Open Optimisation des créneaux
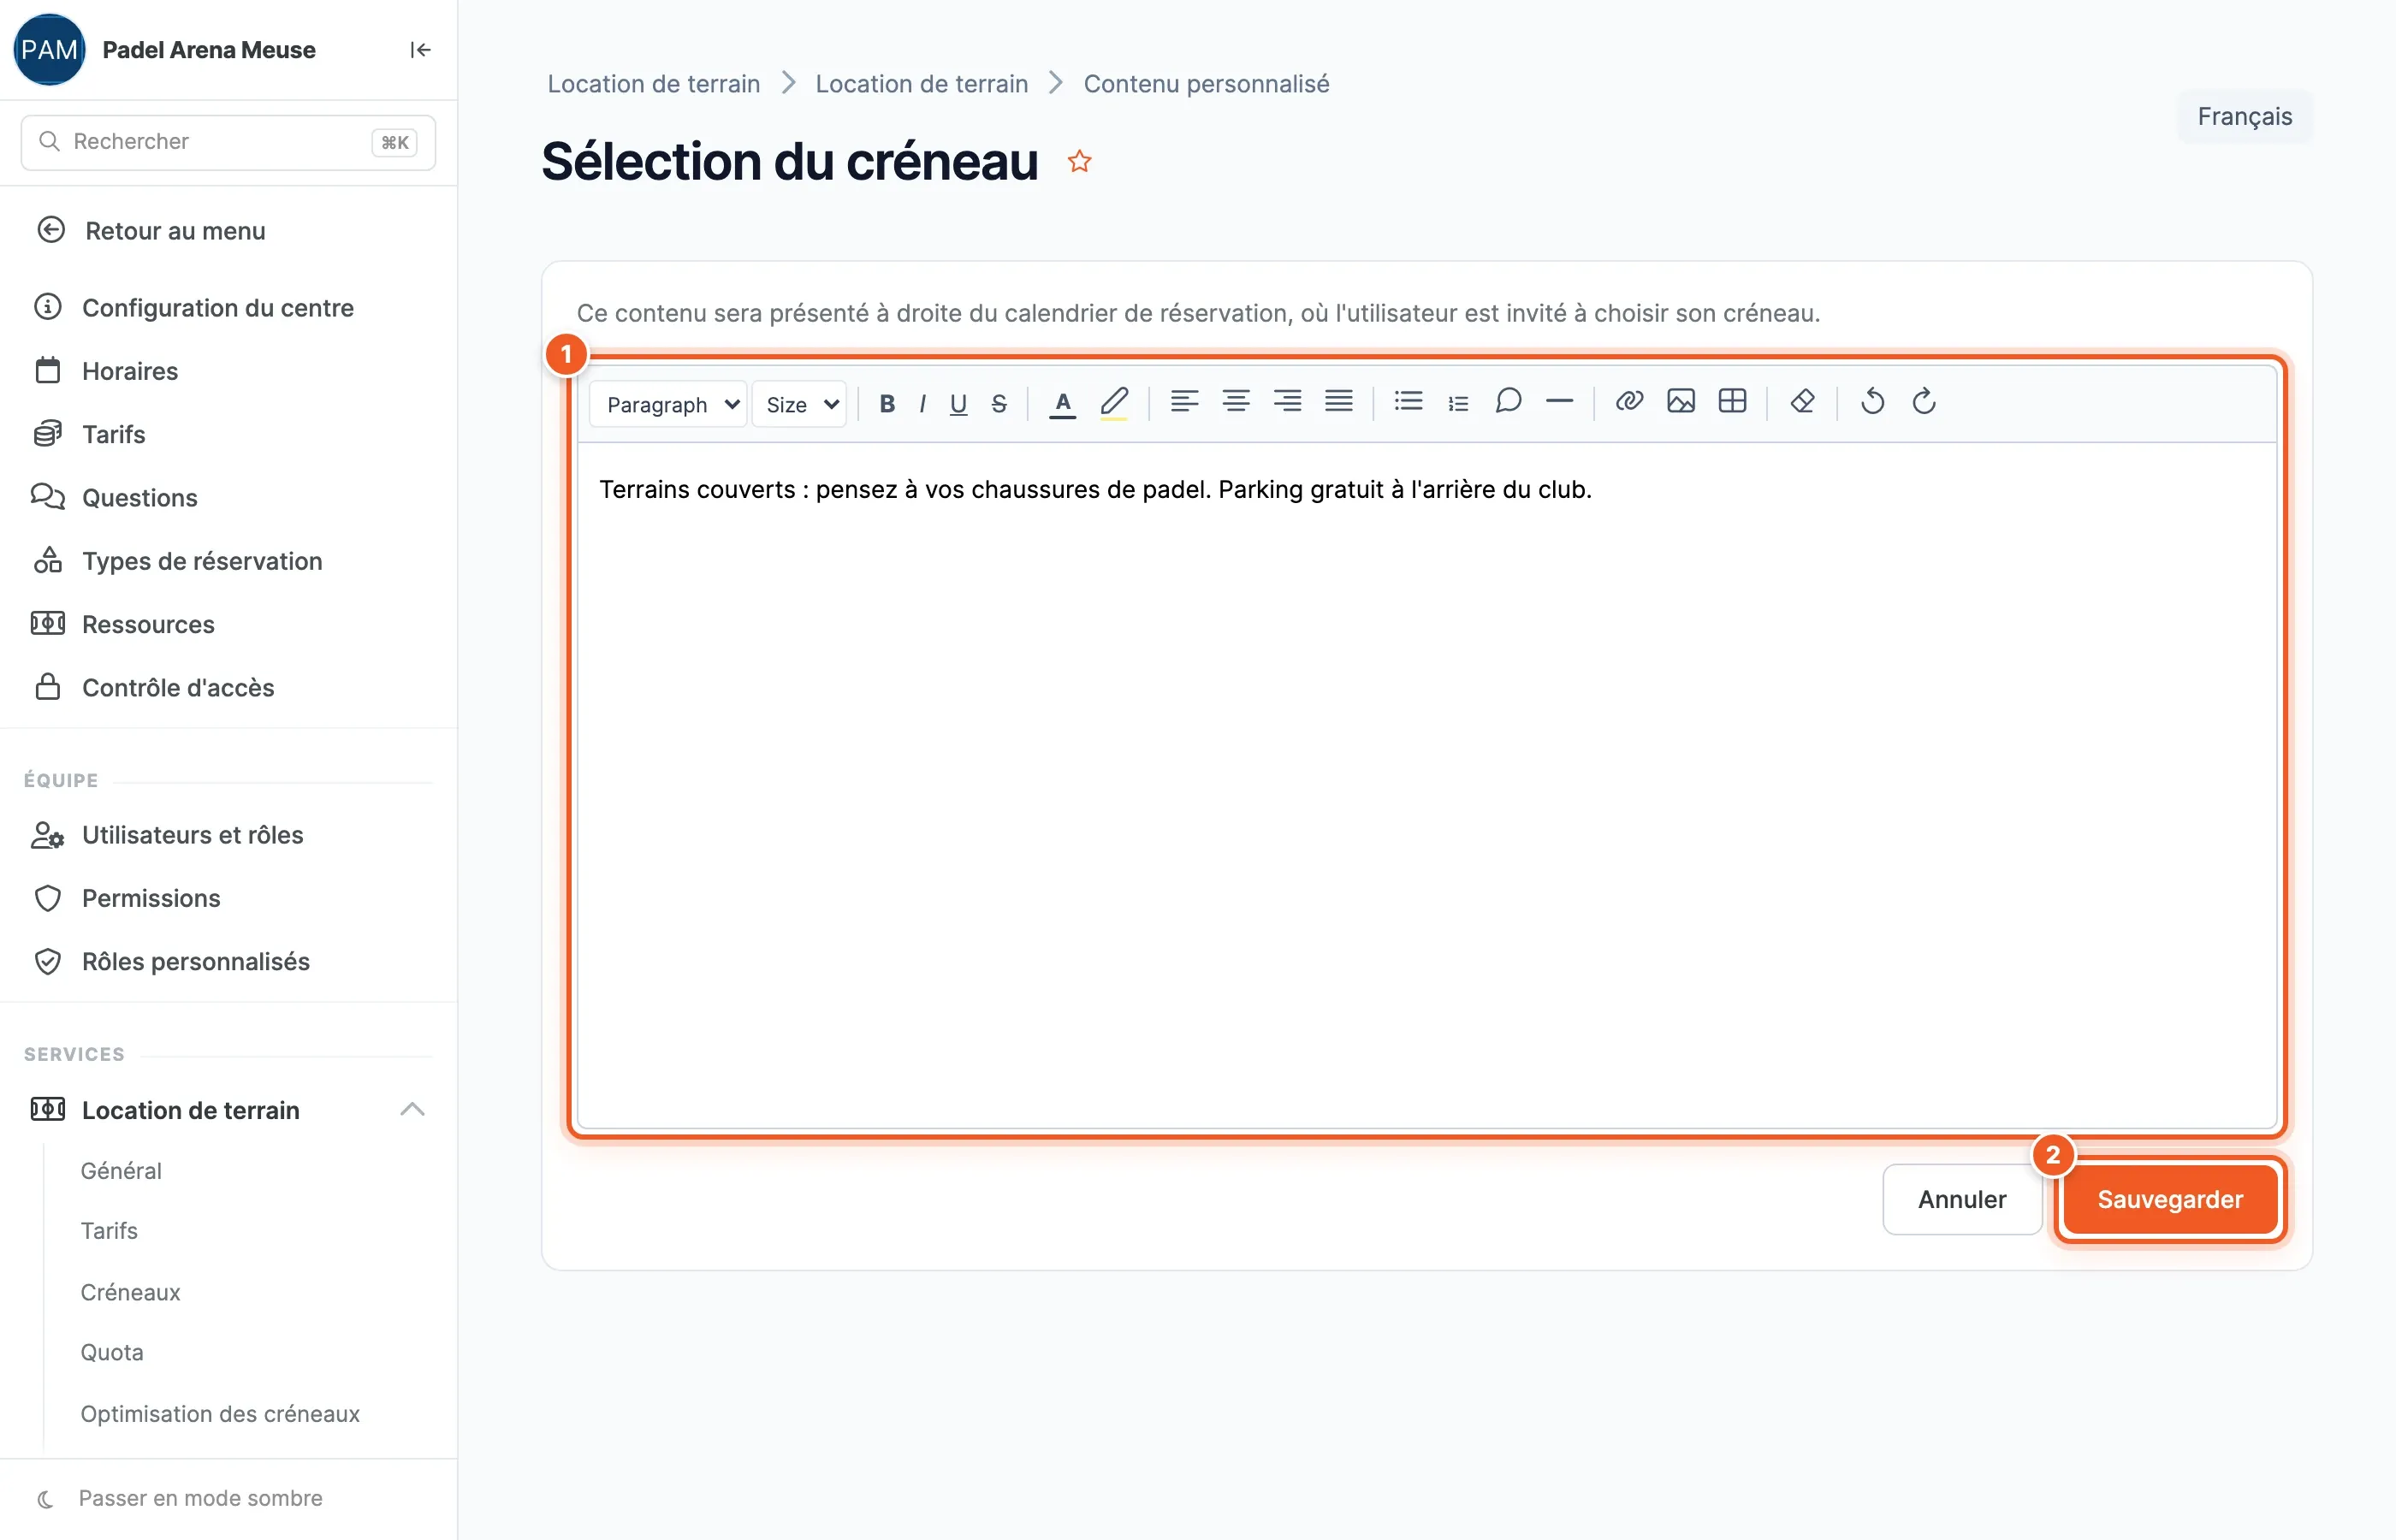This screenshot has width=2396, height=1540. pos(220,1413)
